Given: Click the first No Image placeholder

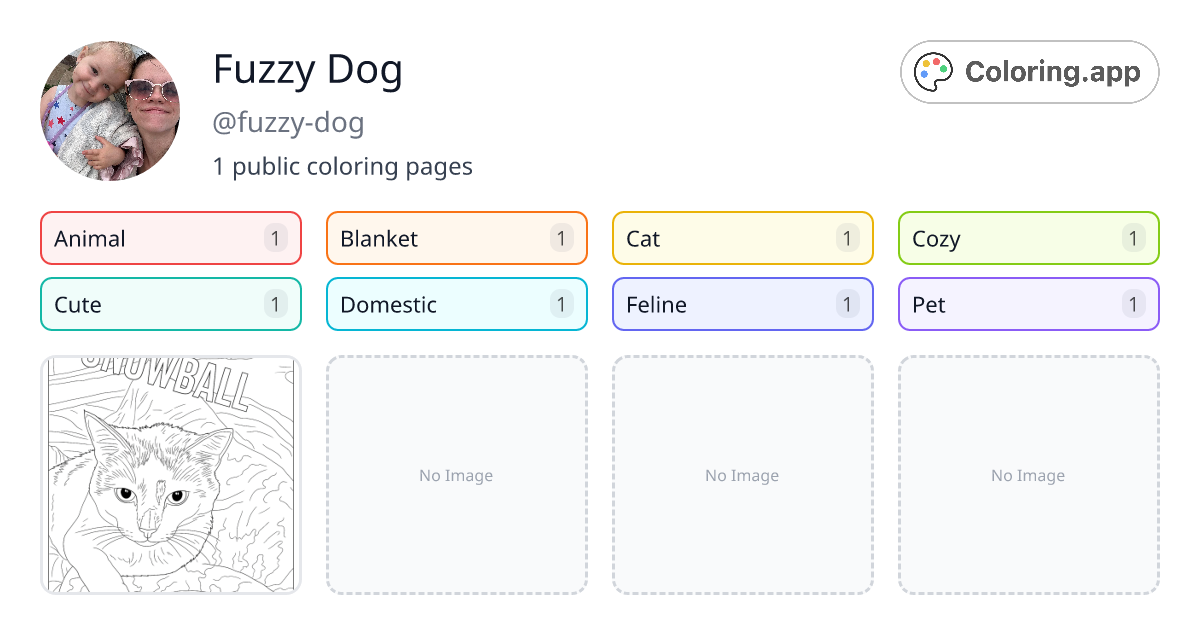Looking at the screenshot, I should (457, 475).
